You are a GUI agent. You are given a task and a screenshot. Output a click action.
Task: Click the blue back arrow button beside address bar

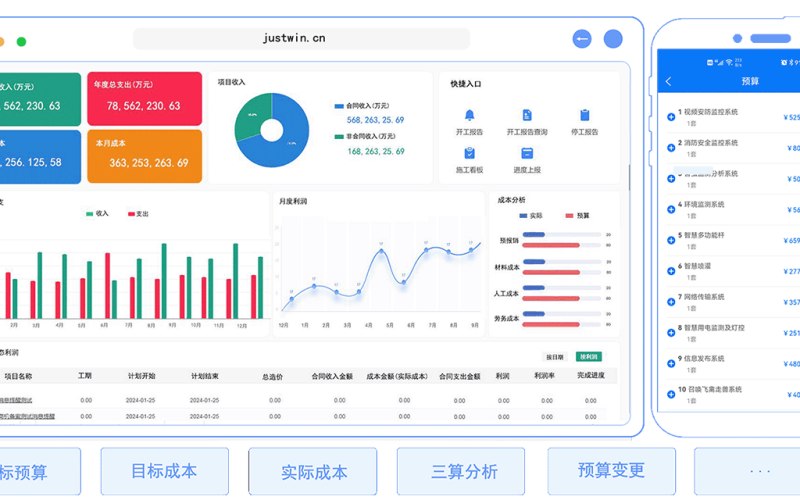click(582, 39)
